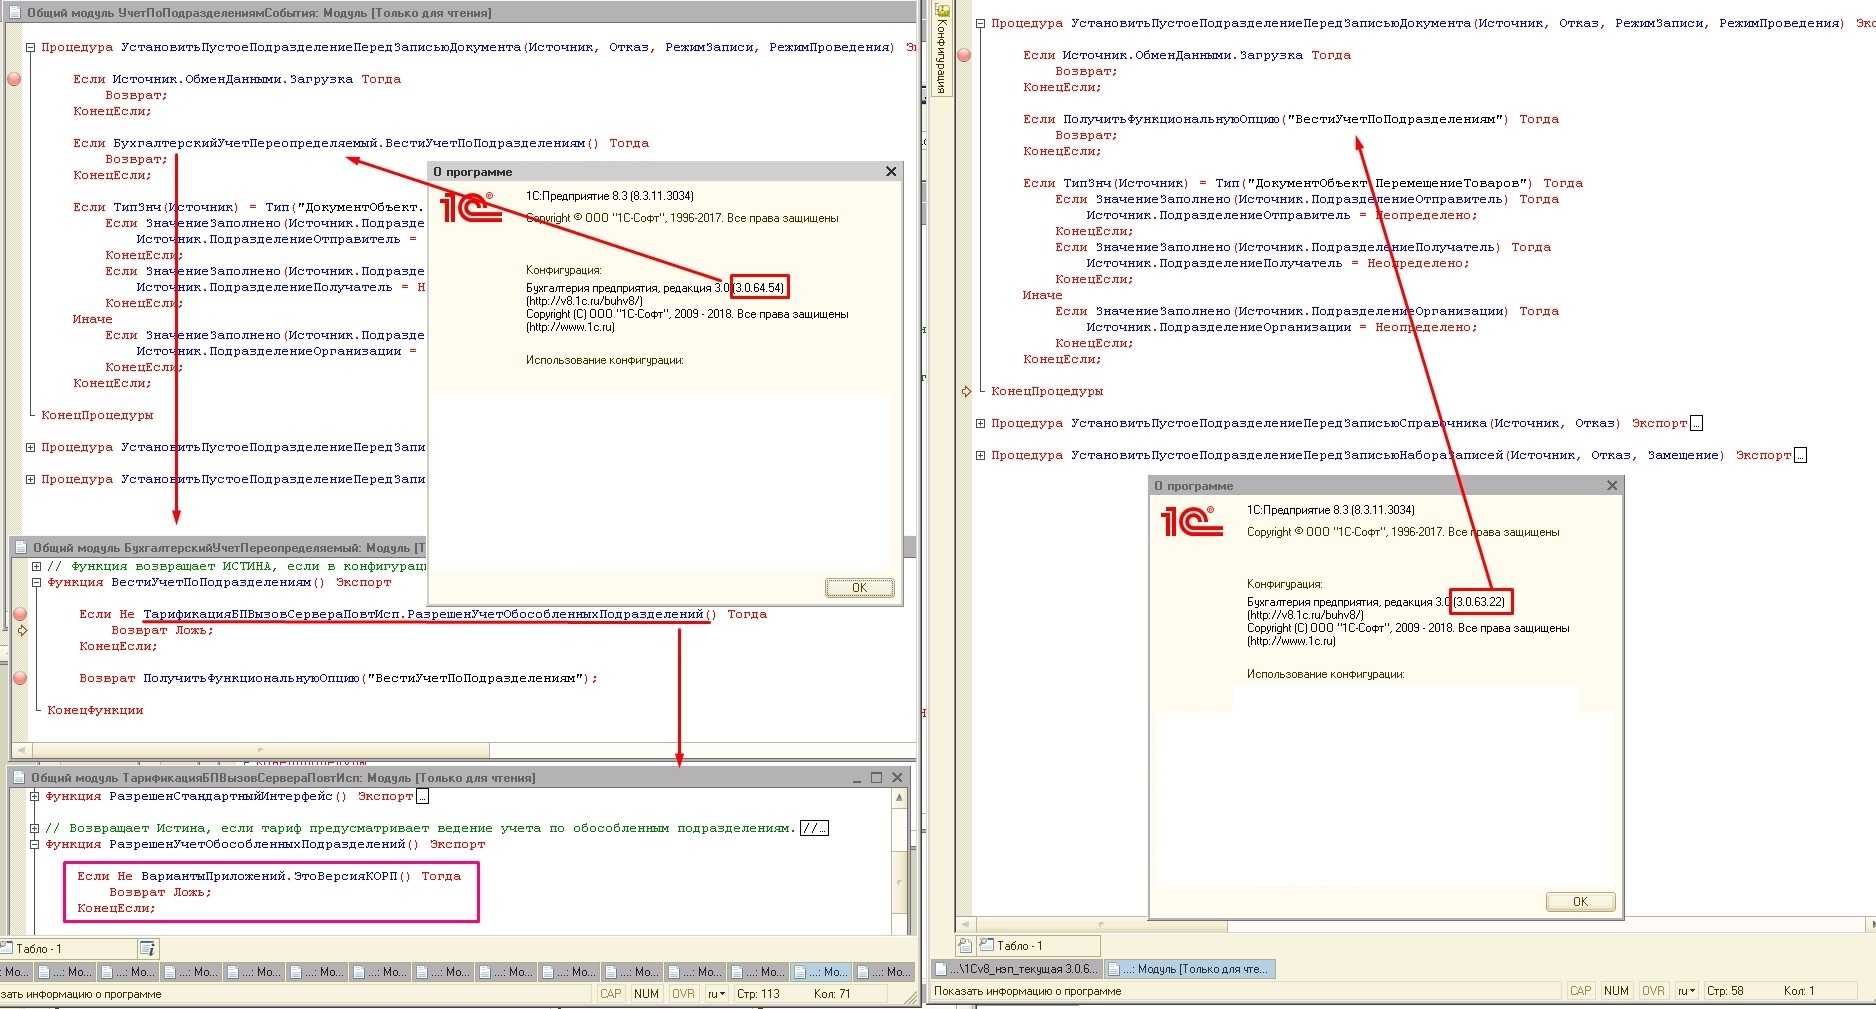Open www.1c.ru link in right dialog
1876x1009 pixels.
tap(1292, 641)
